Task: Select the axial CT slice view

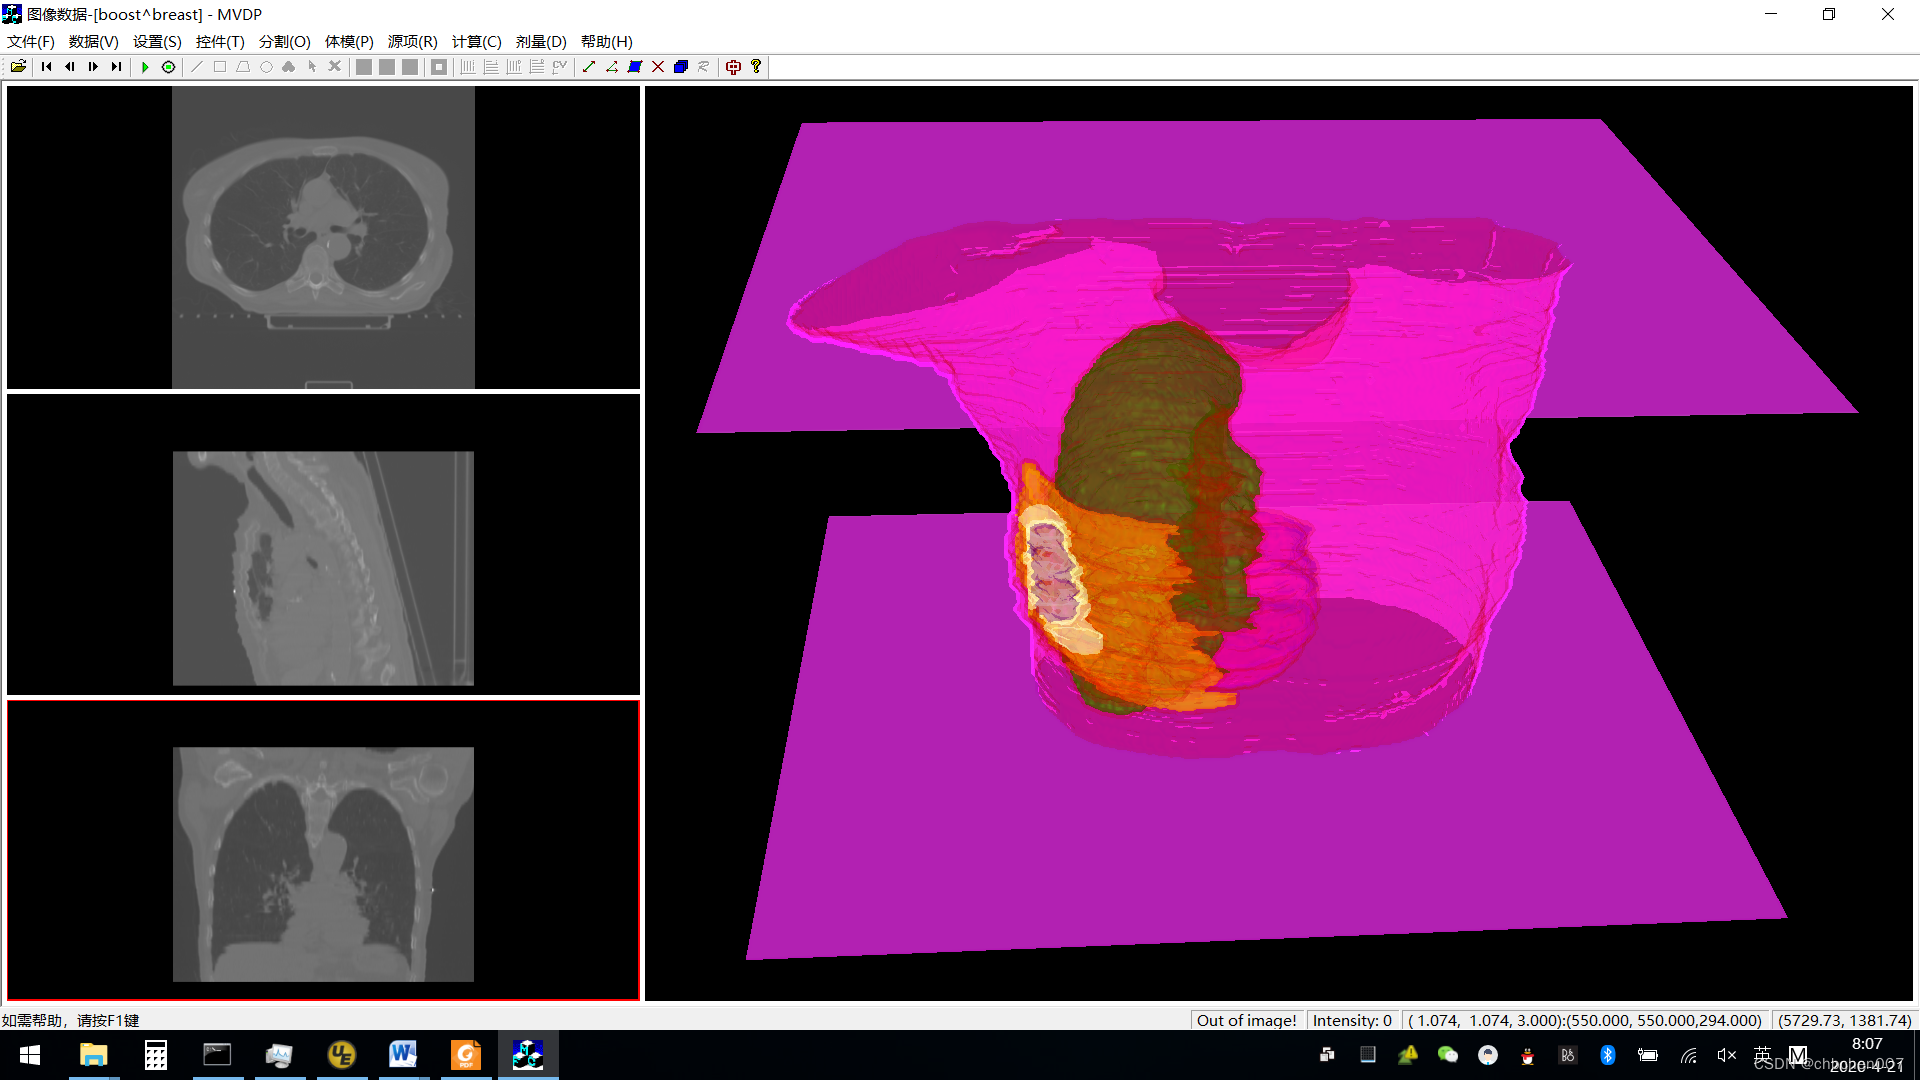Action: pyautogui.click(x=323, y=237)
